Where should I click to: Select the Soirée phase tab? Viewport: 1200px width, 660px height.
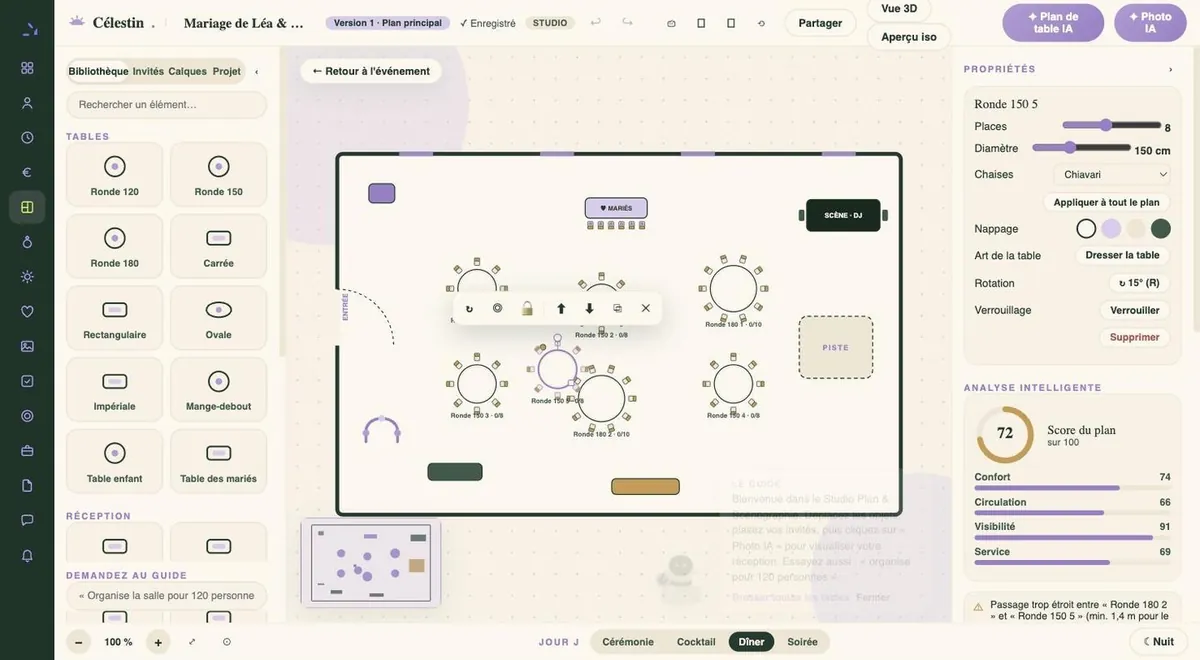[x=802, y=642]
